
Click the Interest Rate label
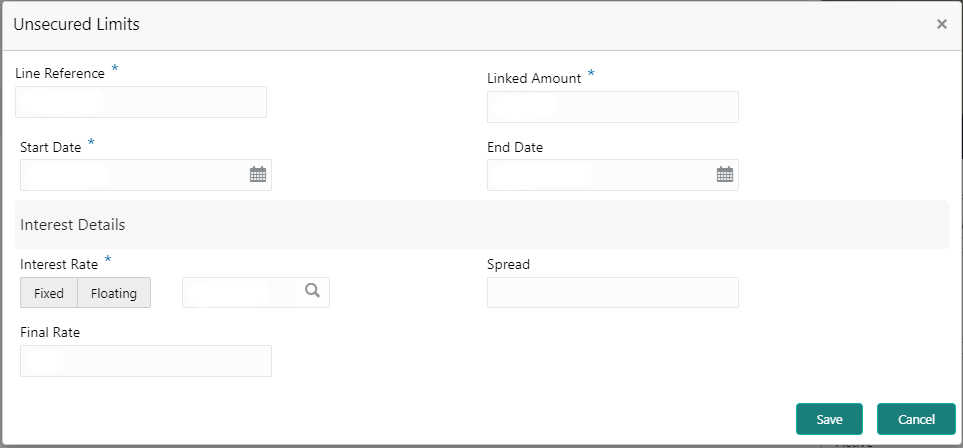tap(59, 265)
